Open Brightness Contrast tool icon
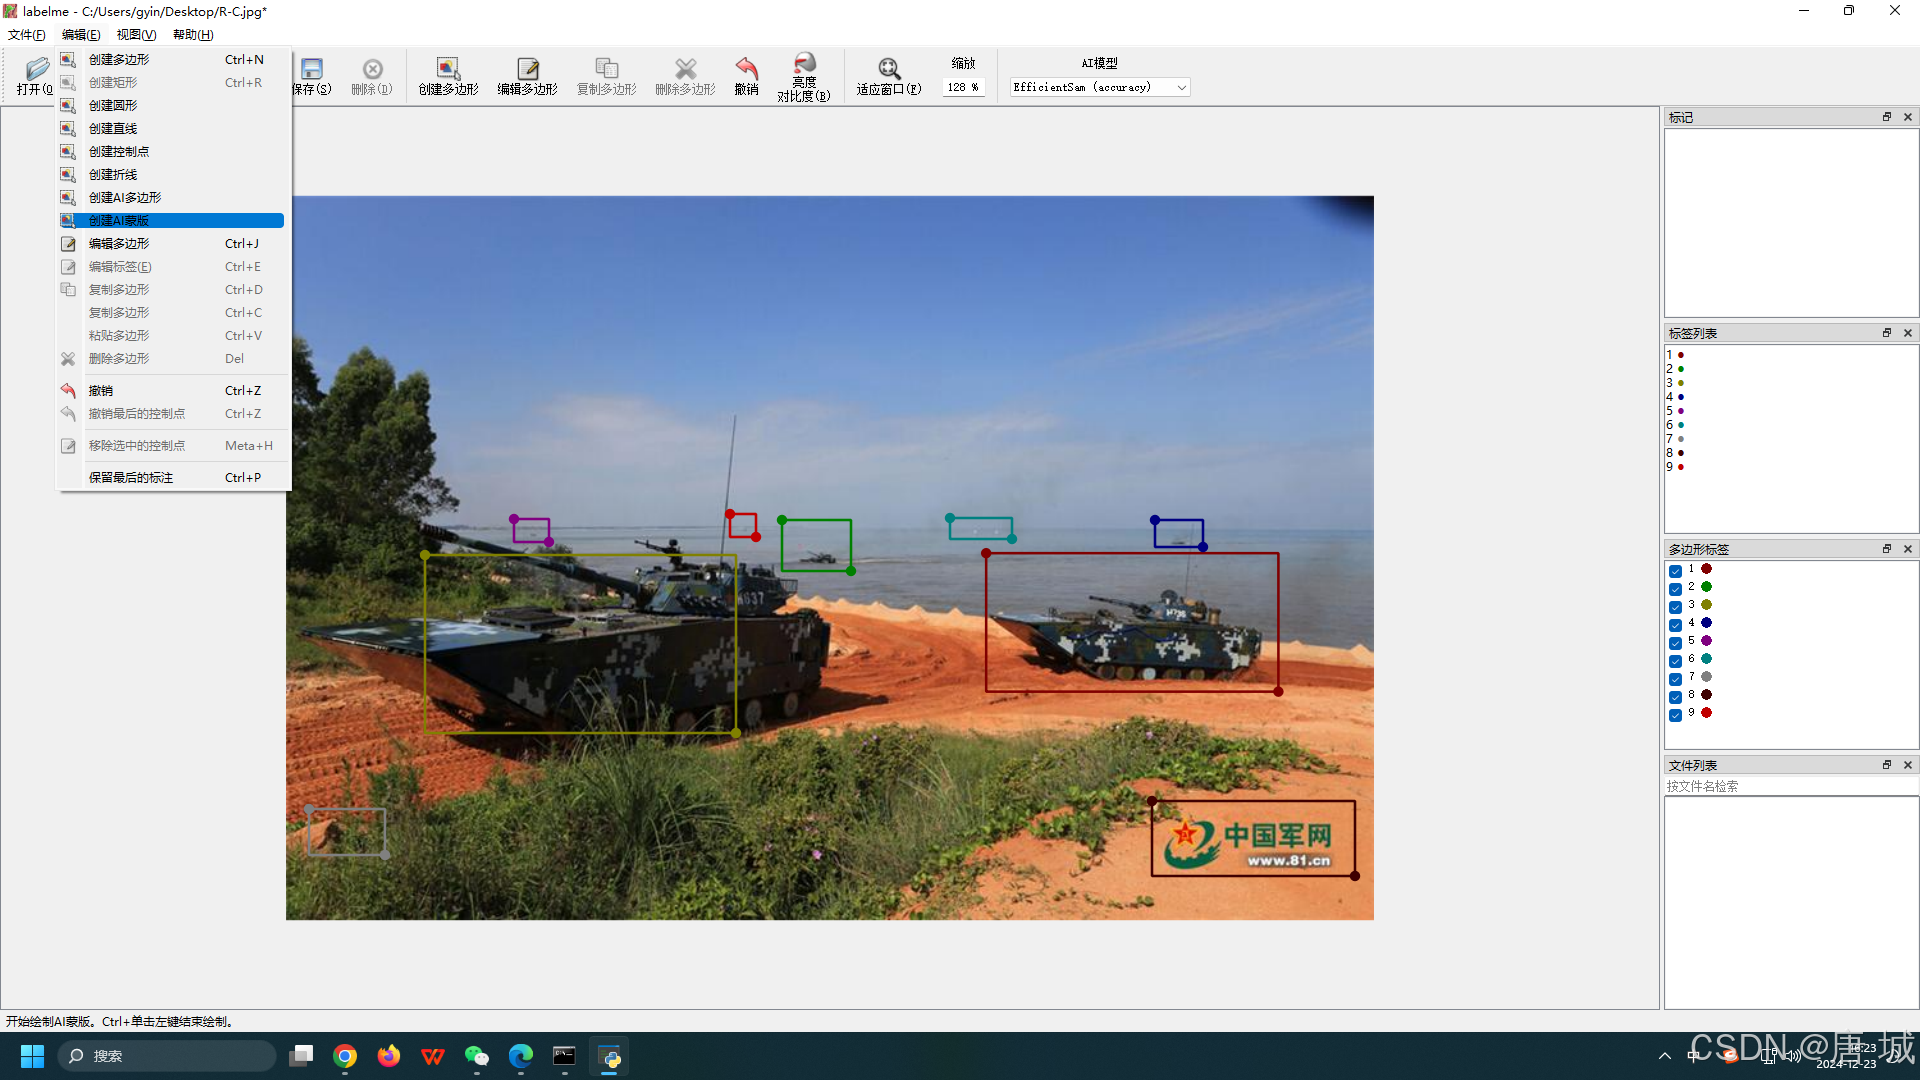The image size is (1920, 1080). (x=804, y=64)
